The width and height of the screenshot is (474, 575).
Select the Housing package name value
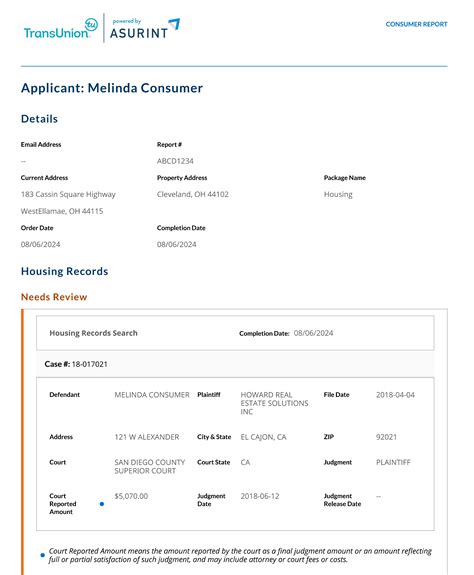(x=338, y=194)
